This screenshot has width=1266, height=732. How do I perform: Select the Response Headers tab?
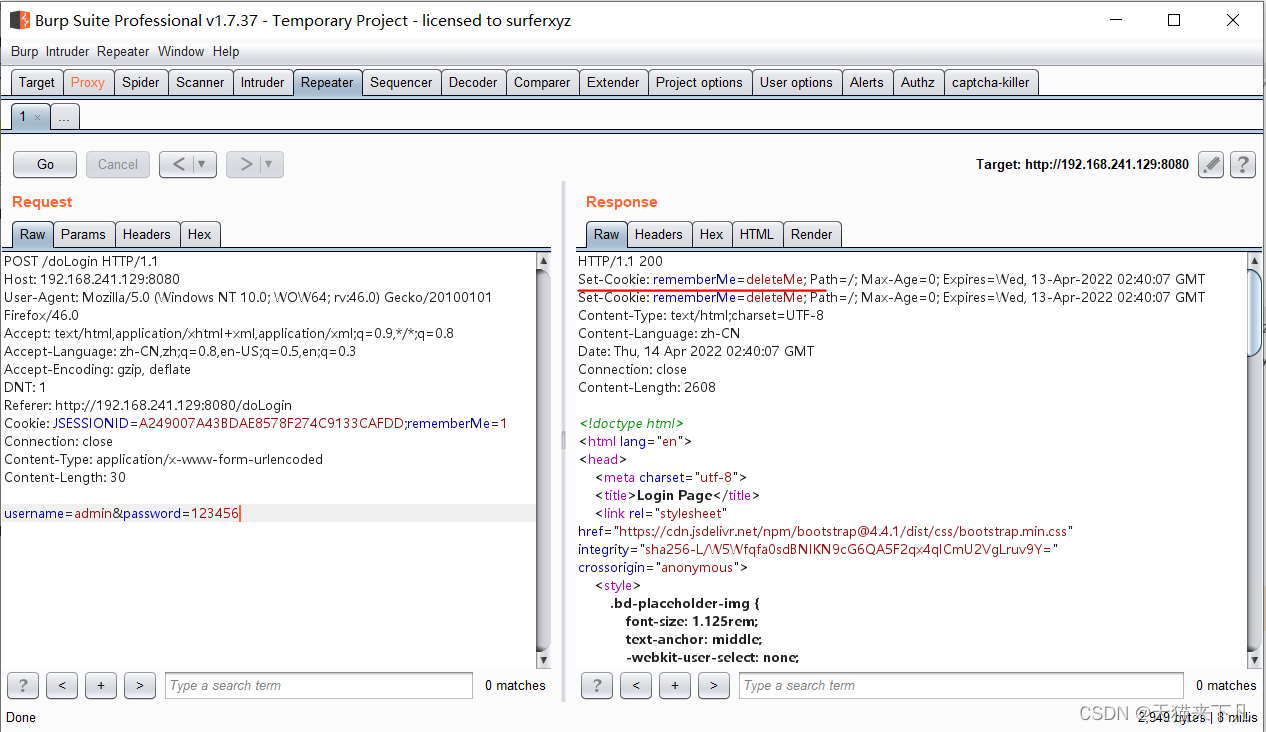point(659,234)
